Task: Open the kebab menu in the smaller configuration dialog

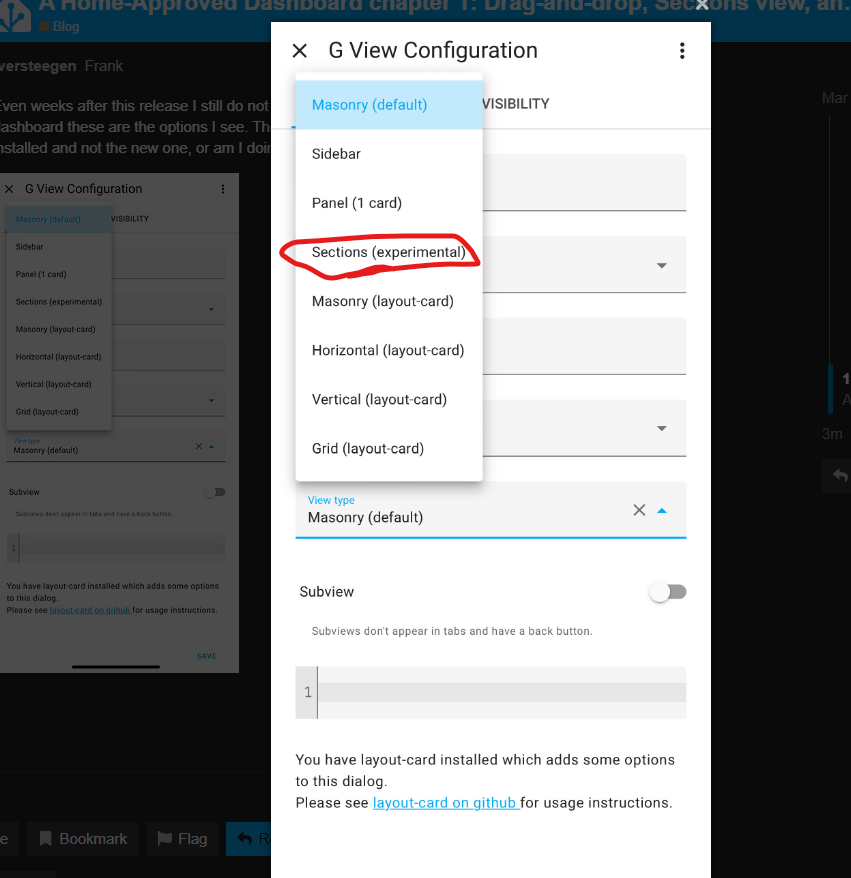Action: tap(222, 189)
